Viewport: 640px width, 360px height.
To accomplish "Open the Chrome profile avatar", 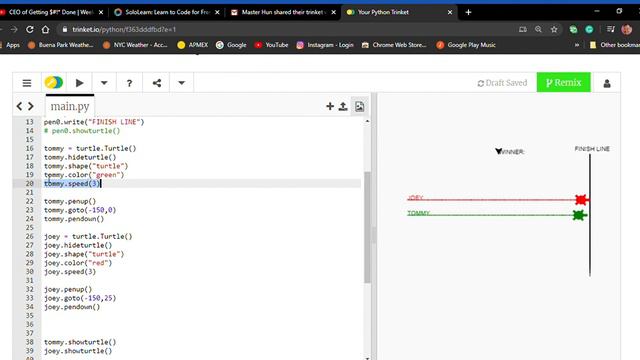I will (627, 29).
